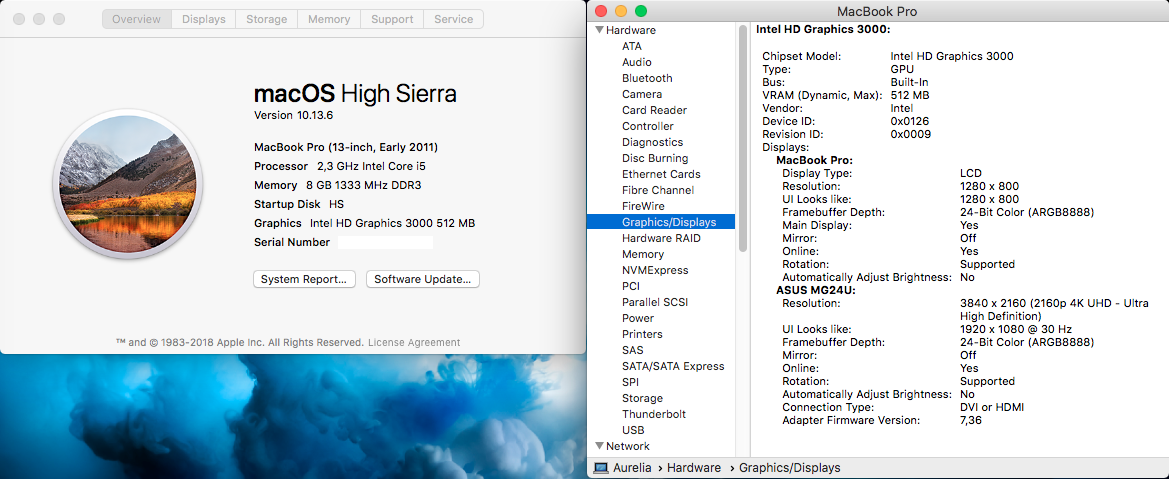Select PCI in the sidebar

click(x=631, y=286)
